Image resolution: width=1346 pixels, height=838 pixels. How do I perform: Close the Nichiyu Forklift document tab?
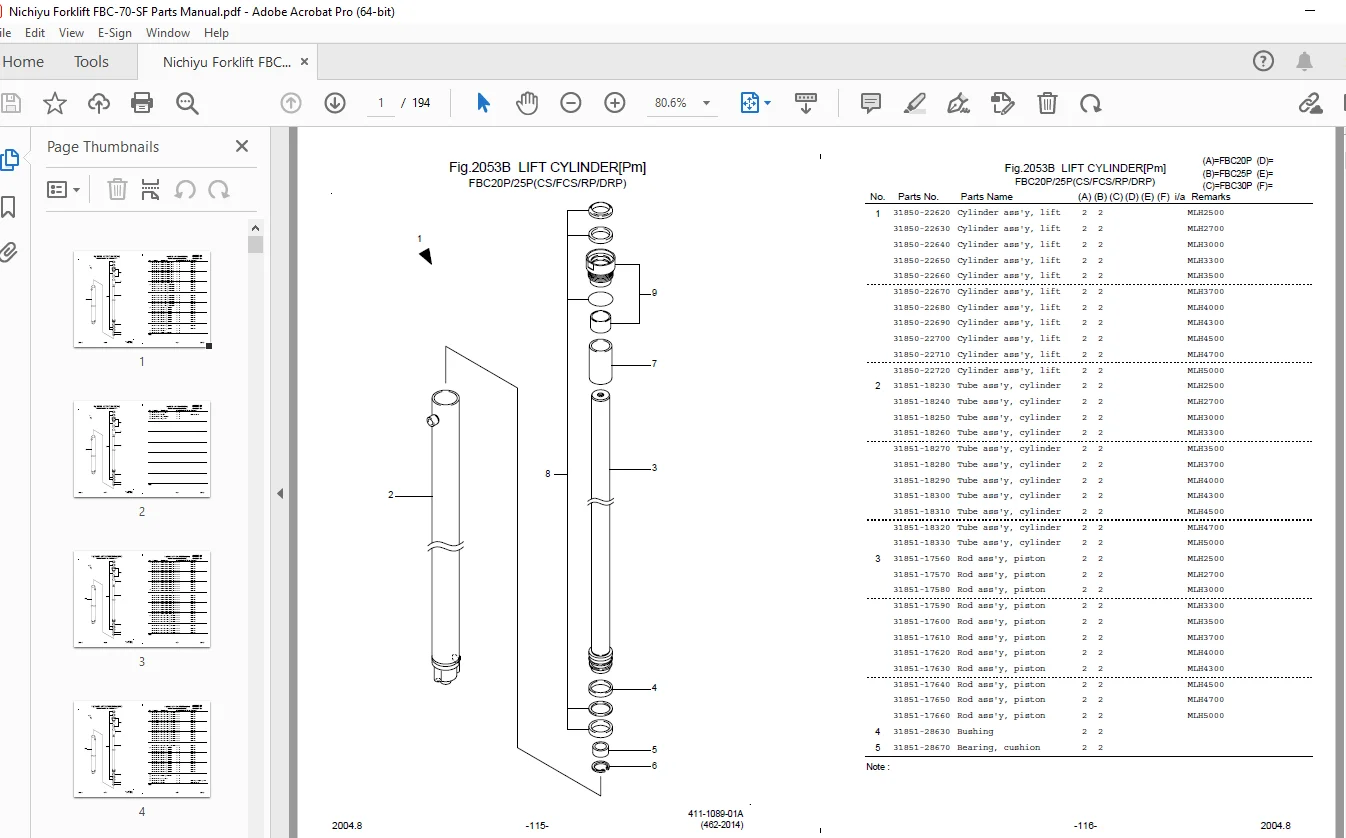tap(305, 62)
